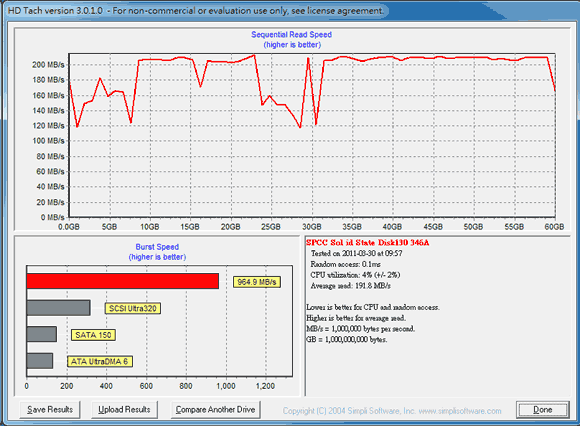Viewport: 580px width, 426px height.
Task: Click the 964.9 MB/s burst label
Action: click(x=257, y=282)
